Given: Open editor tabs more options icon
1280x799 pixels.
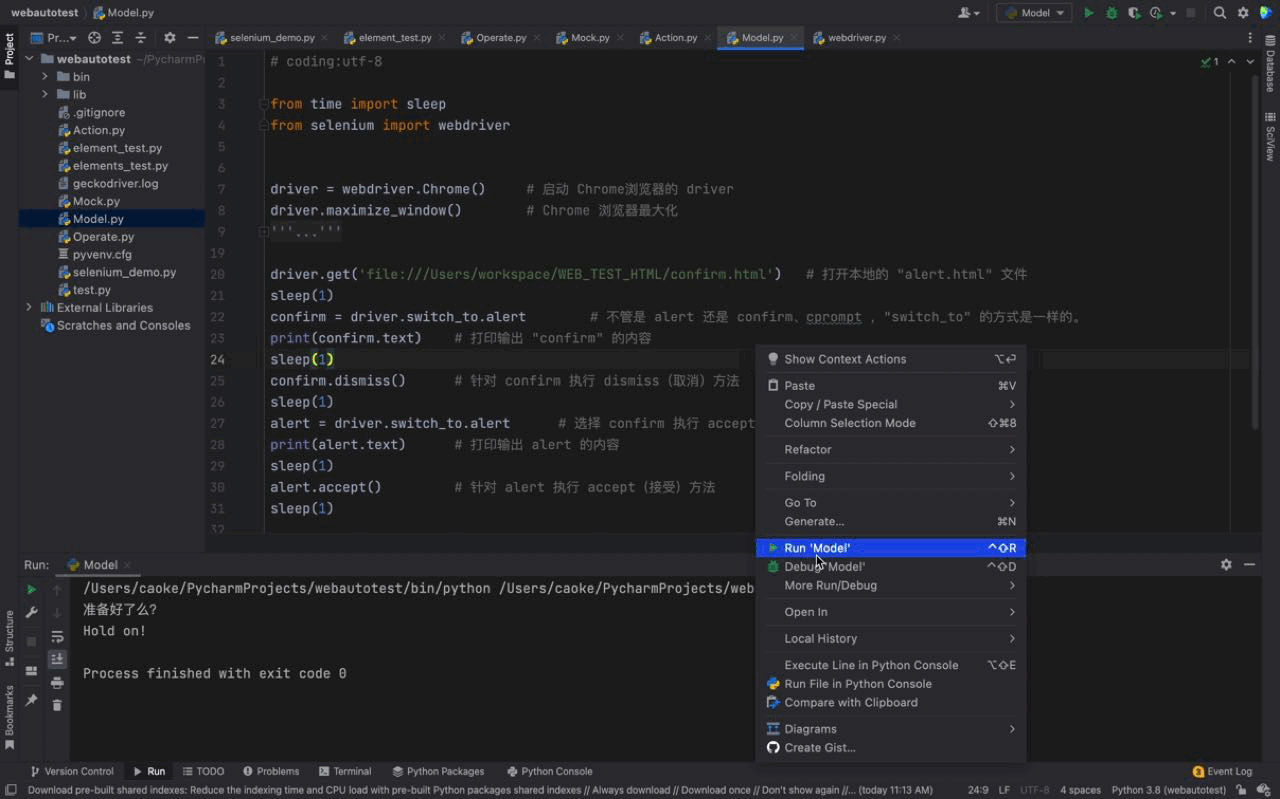Looking at the screenshot, I should point(1250,38).
